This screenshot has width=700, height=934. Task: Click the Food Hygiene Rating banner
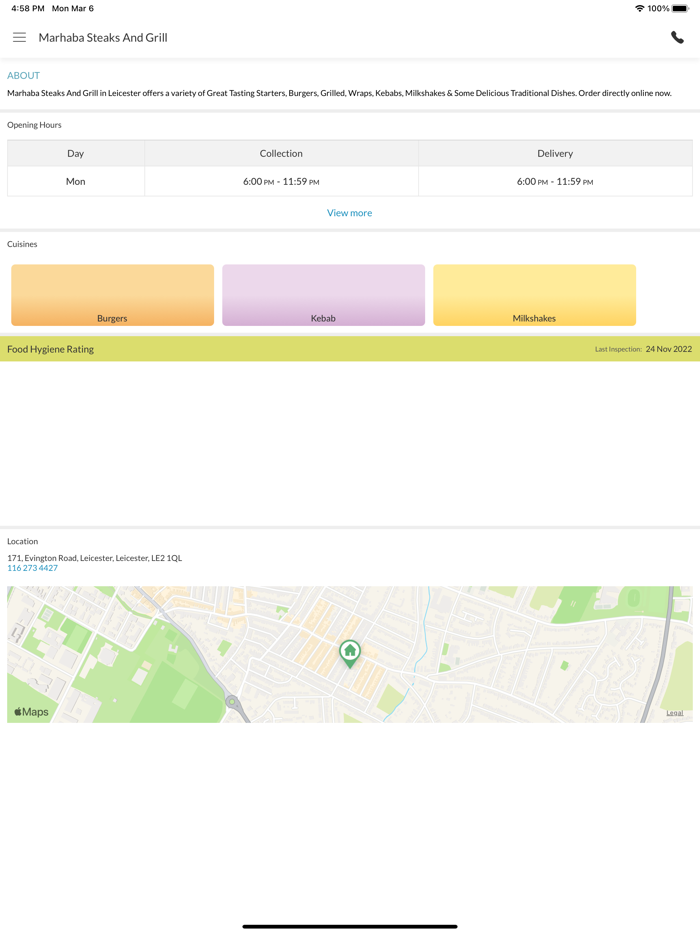[350, 349]
